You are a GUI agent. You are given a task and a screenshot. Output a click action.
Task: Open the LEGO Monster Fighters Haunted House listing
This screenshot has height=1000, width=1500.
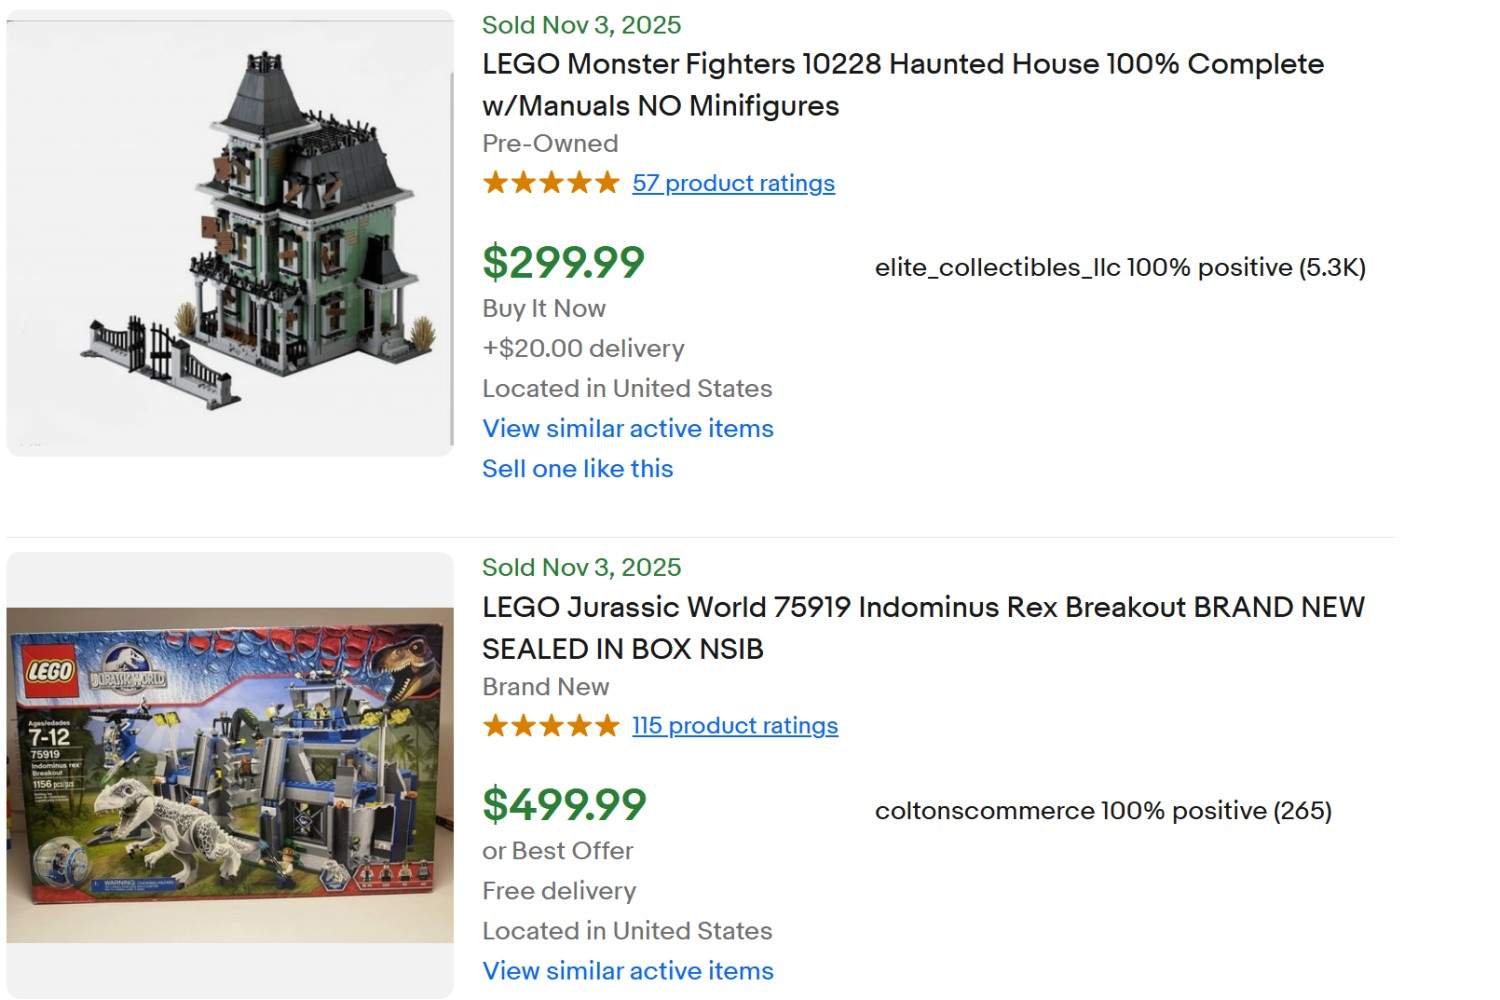point(901,84)
